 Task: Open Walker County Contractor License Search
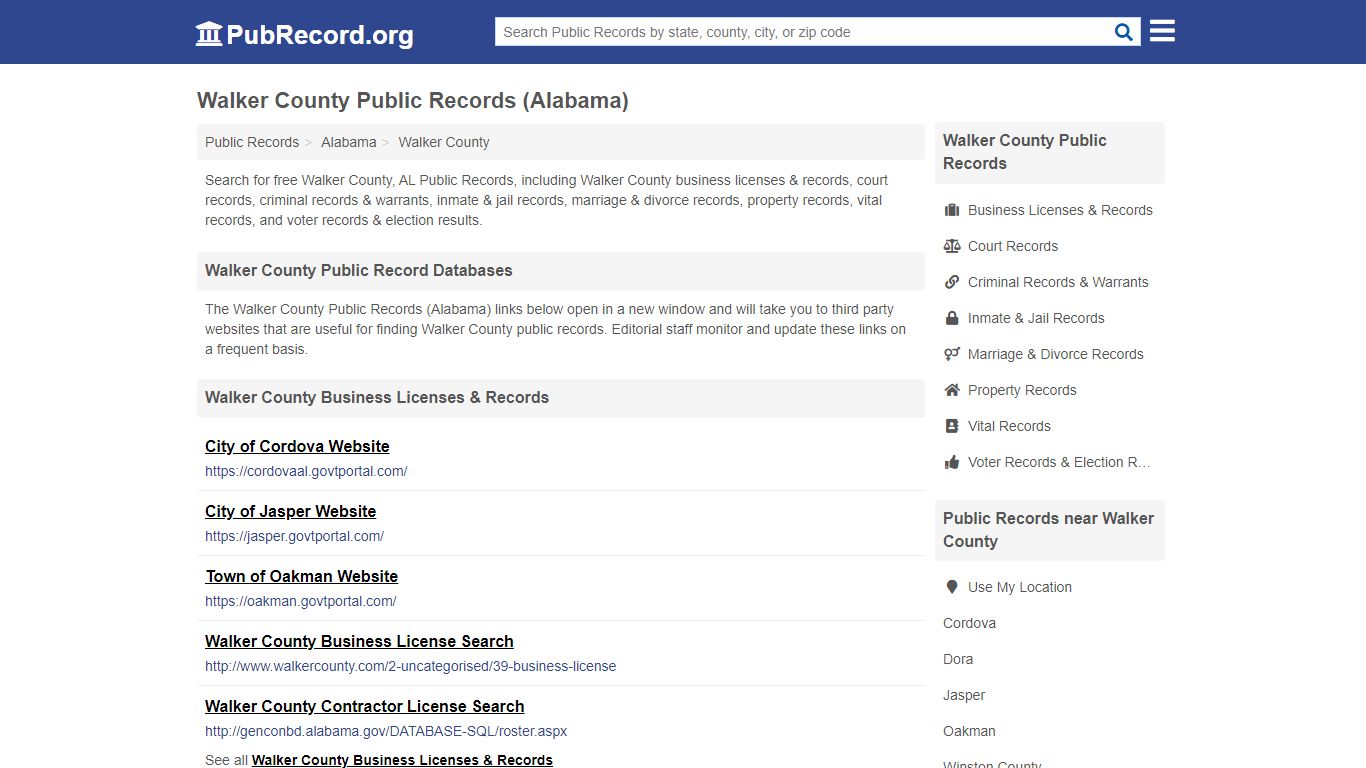365,706
